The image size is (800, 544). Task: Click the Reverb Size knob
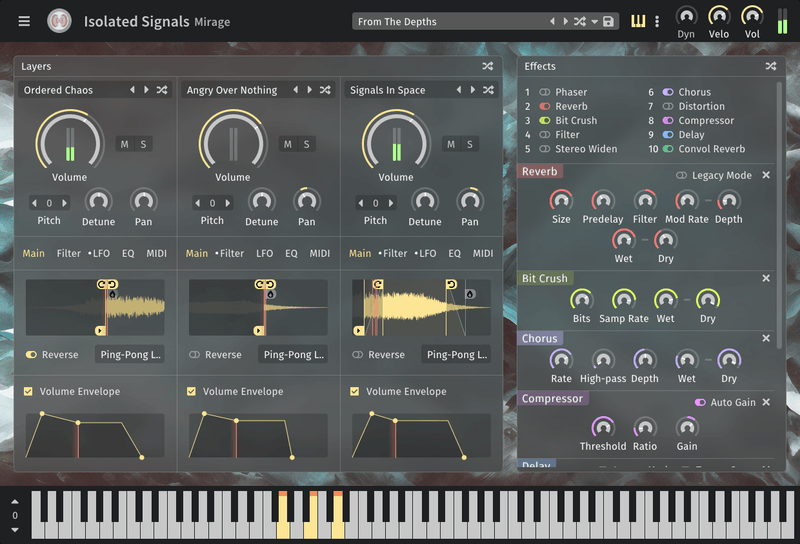tap(561, 200)
